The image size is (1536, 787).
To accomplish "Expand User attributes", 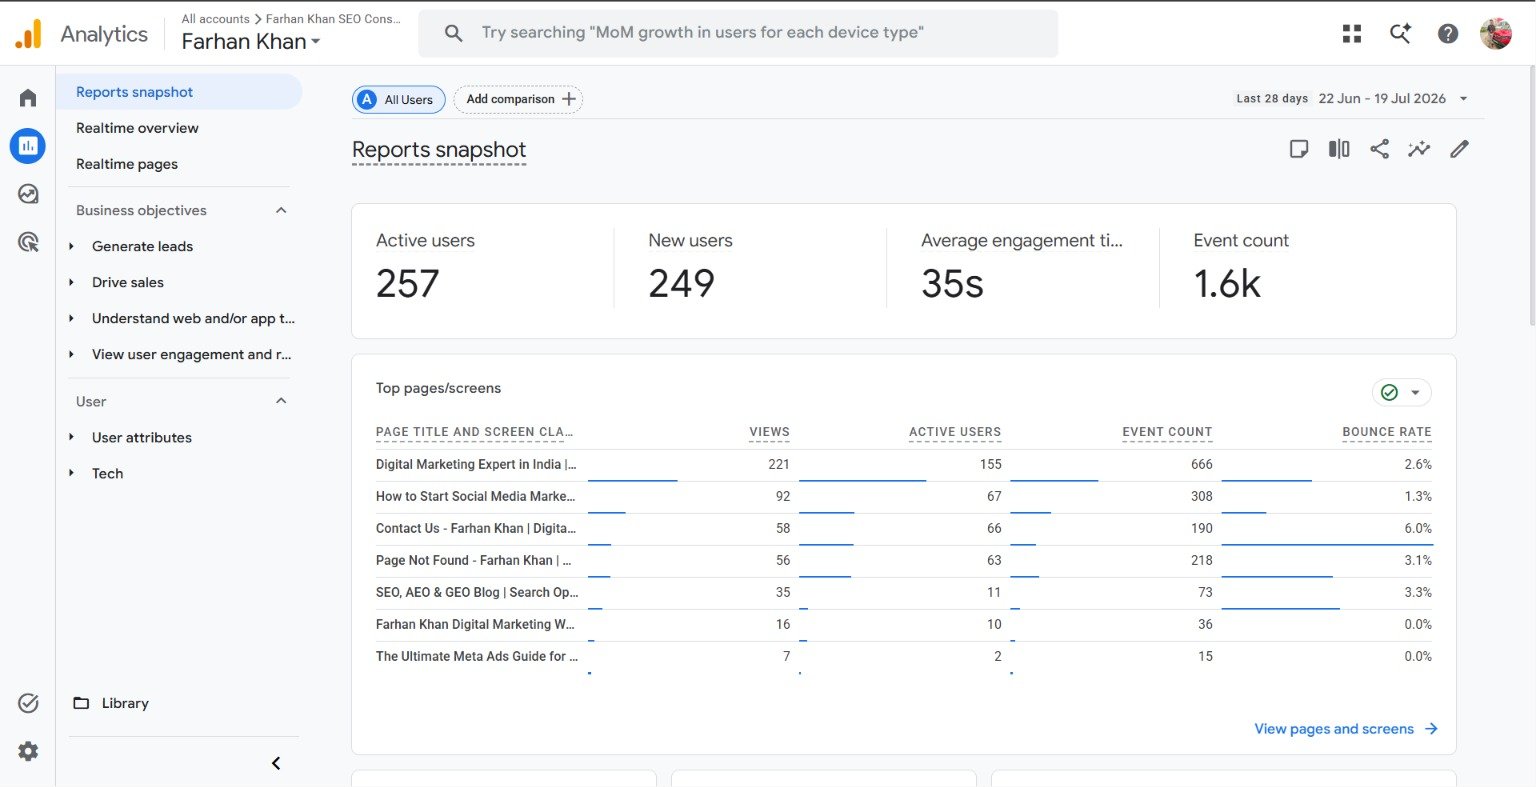I will point(71,437).
